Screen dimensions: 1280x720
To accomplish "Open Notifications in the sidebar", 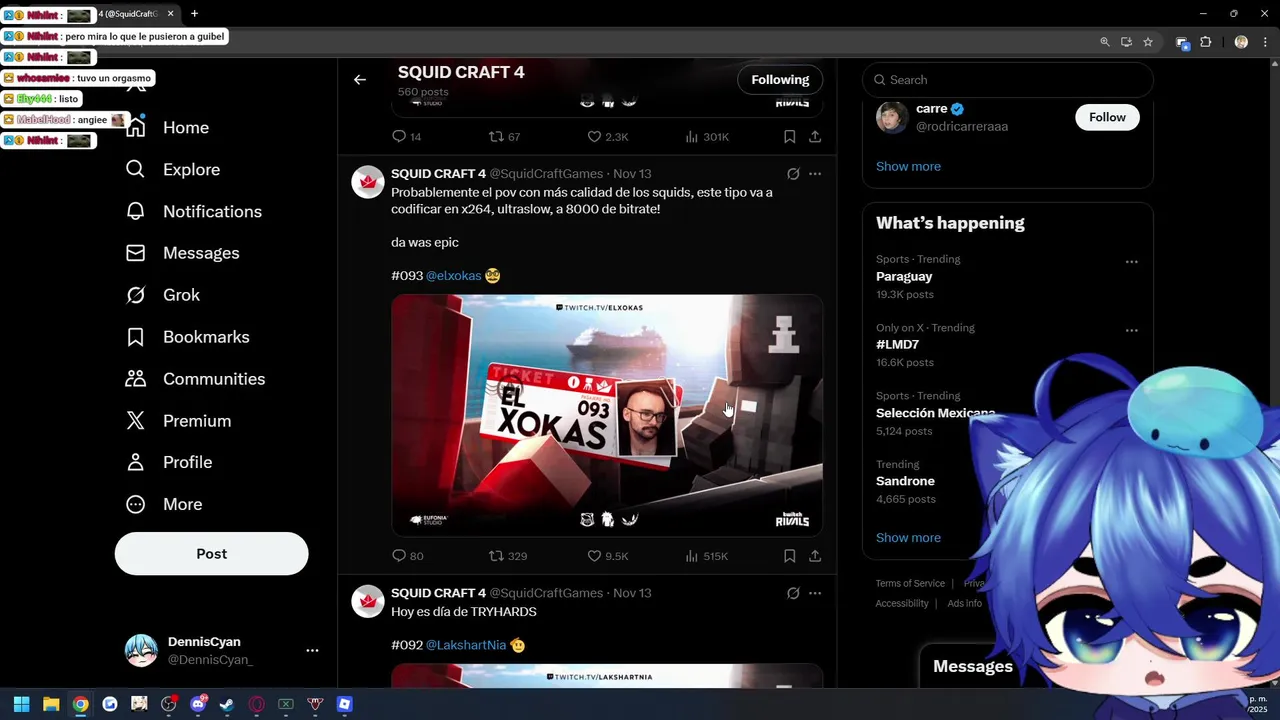I will (193, 212).
